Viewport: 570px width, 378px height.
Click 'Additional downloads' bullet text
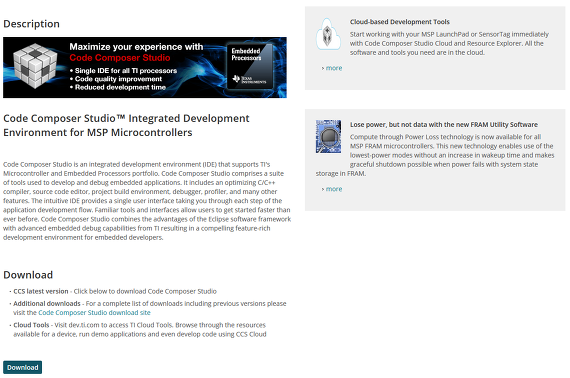click(x=47, y=303)
